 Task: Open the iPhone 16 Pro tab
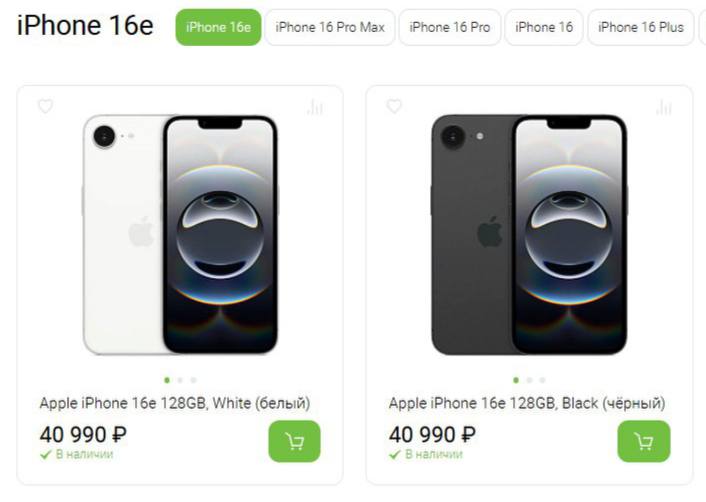tap(450, 27)
